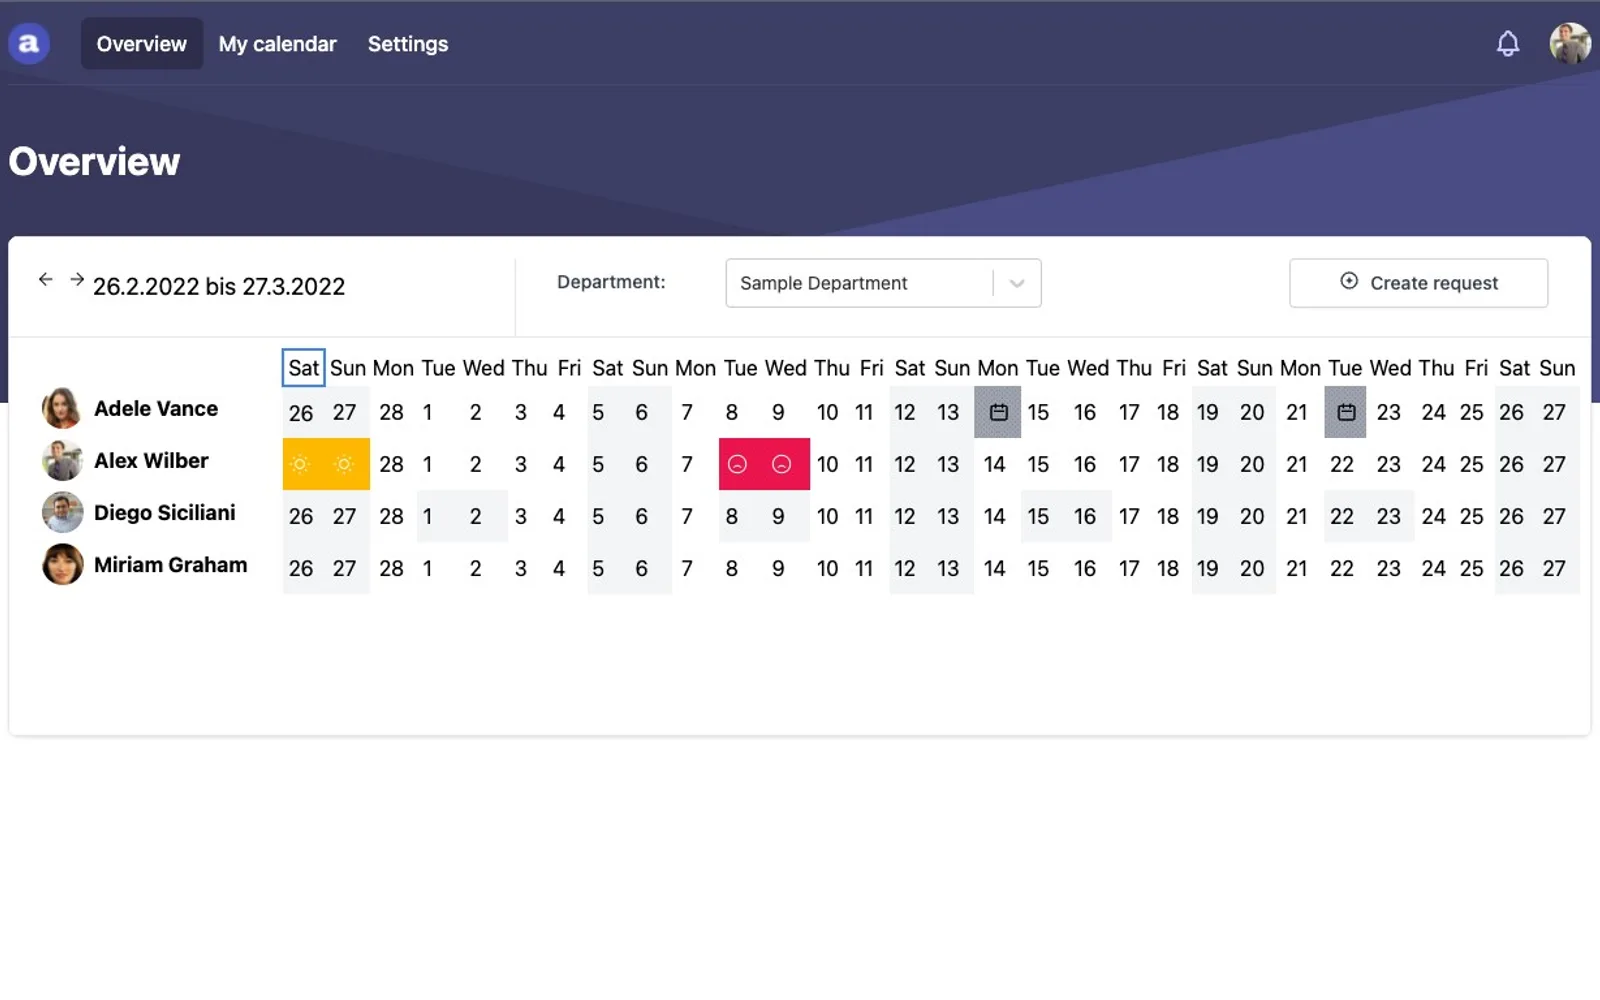Click second sad-face sick icon for Alex Wilber
Viewport: 1600px width, 1000px height.
click(x=782, y=464)
